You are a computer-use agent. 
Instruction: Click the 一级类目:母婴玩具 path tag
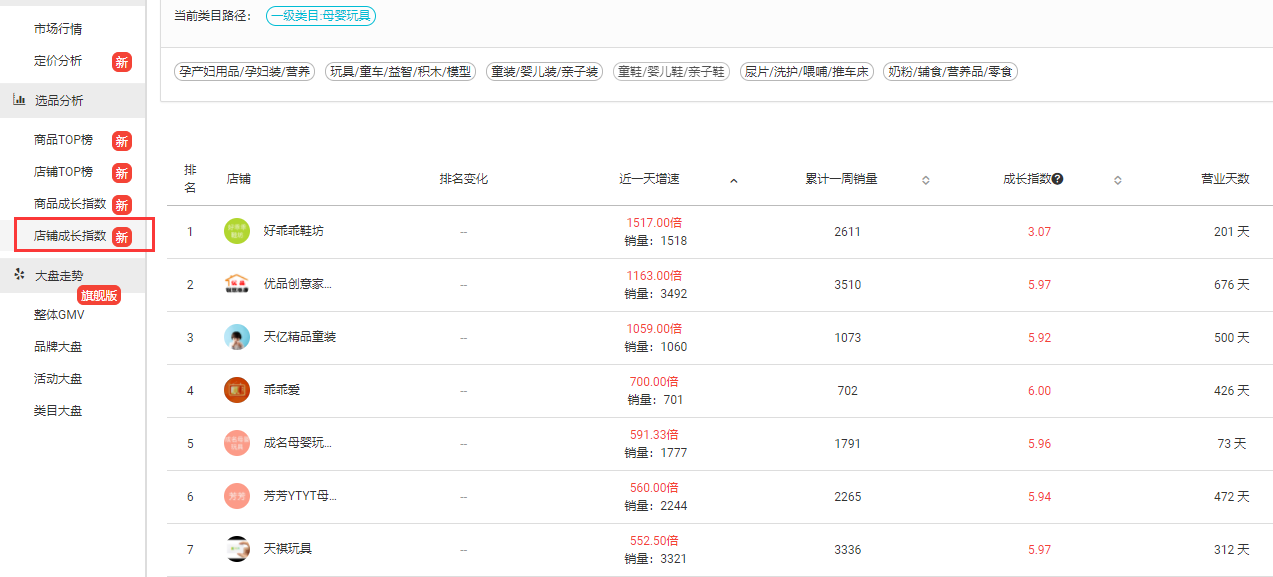tap(321, 16)
